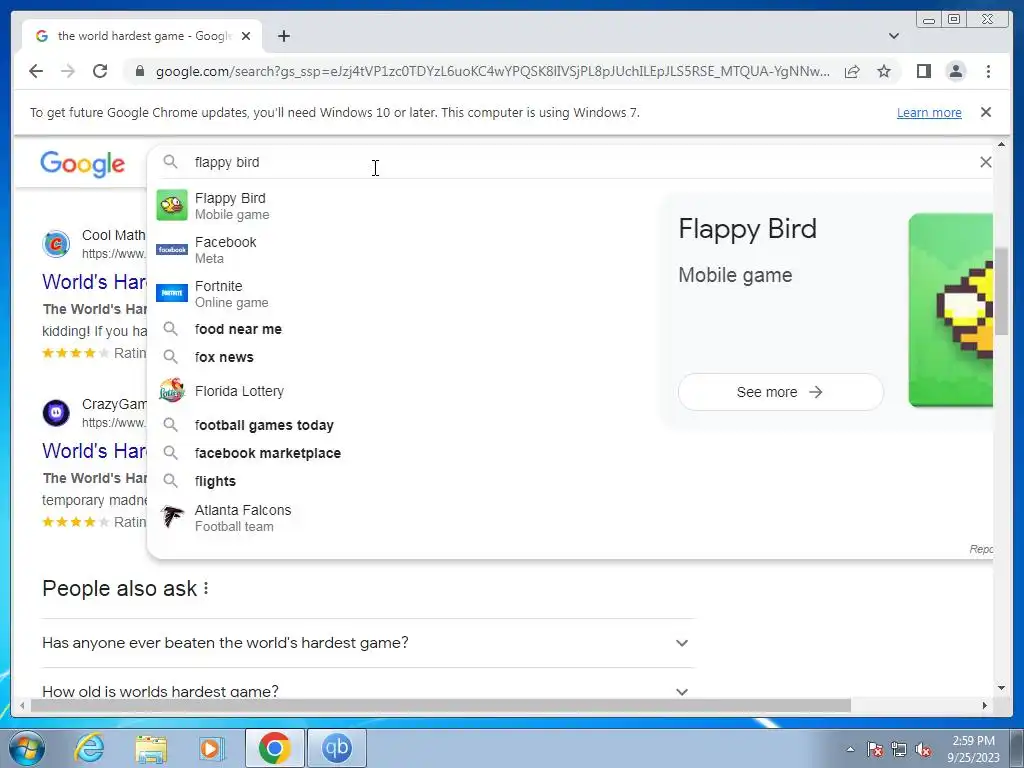Select Atlanta Falcons Football team suggestion
The width and height of the screenshot is (1024, 768).
[x=405, y=518]
